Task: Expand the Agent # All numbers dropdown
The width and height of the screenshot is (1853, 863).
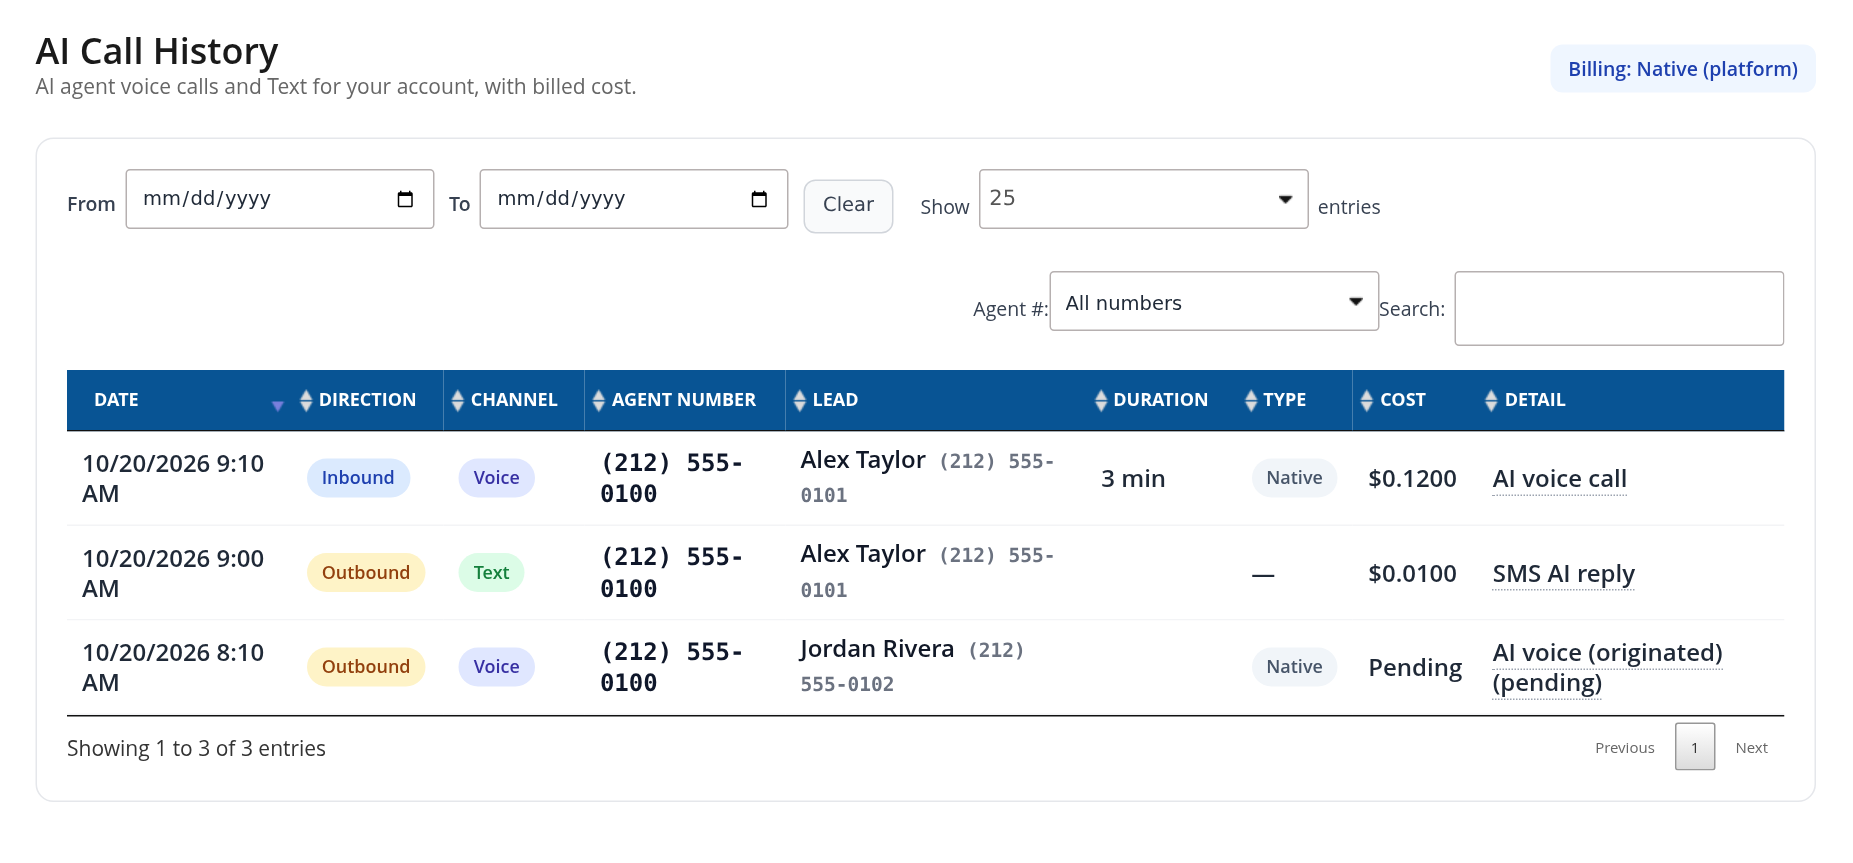Action: [1214, 301]
